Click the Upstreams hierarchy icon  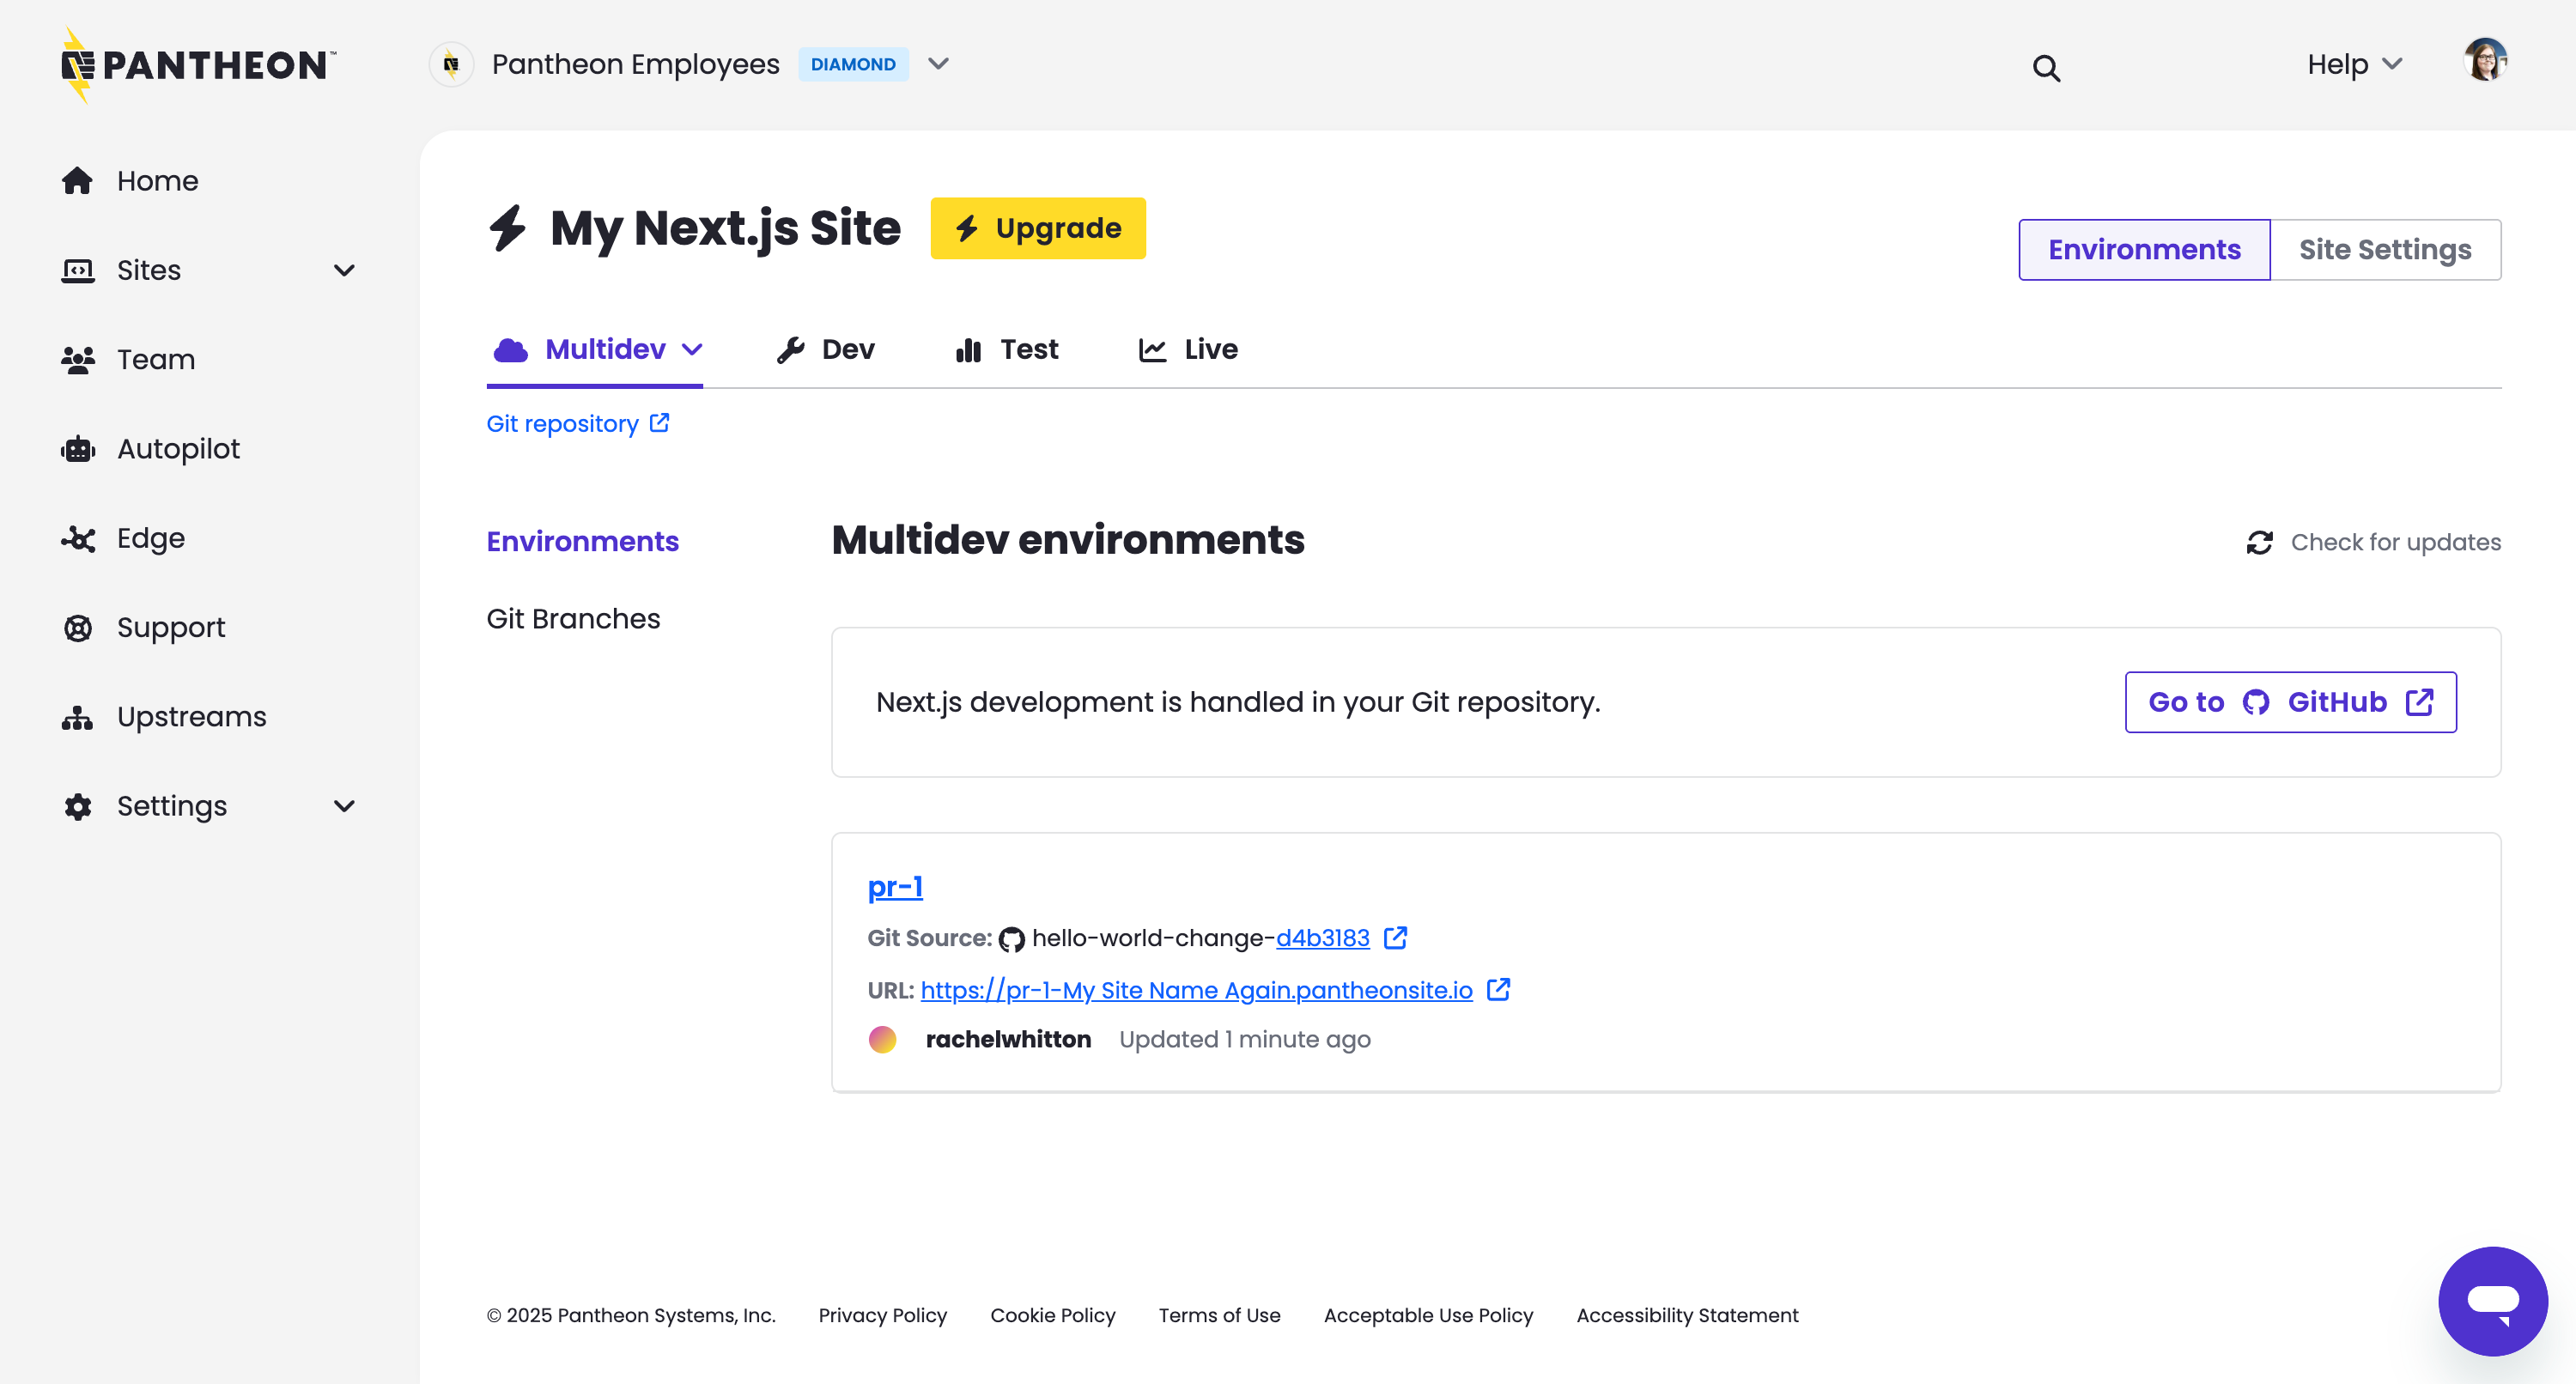[x=77, y=717]
